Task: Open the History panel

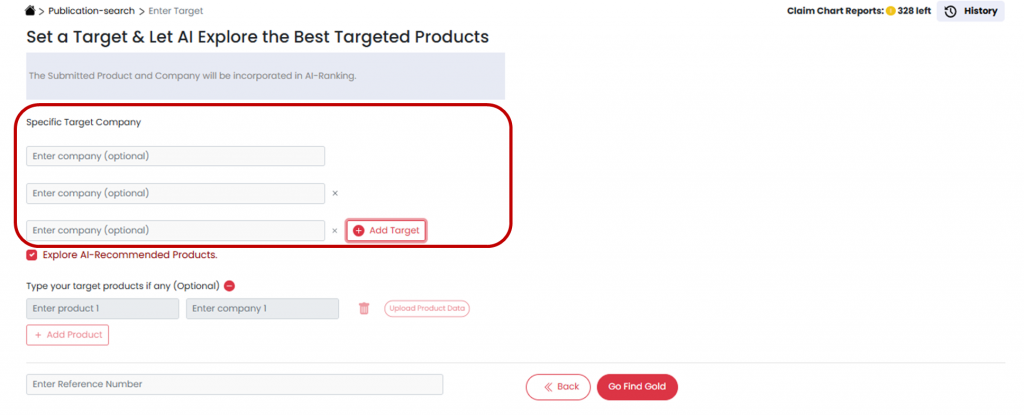Action: pos(970,11)
